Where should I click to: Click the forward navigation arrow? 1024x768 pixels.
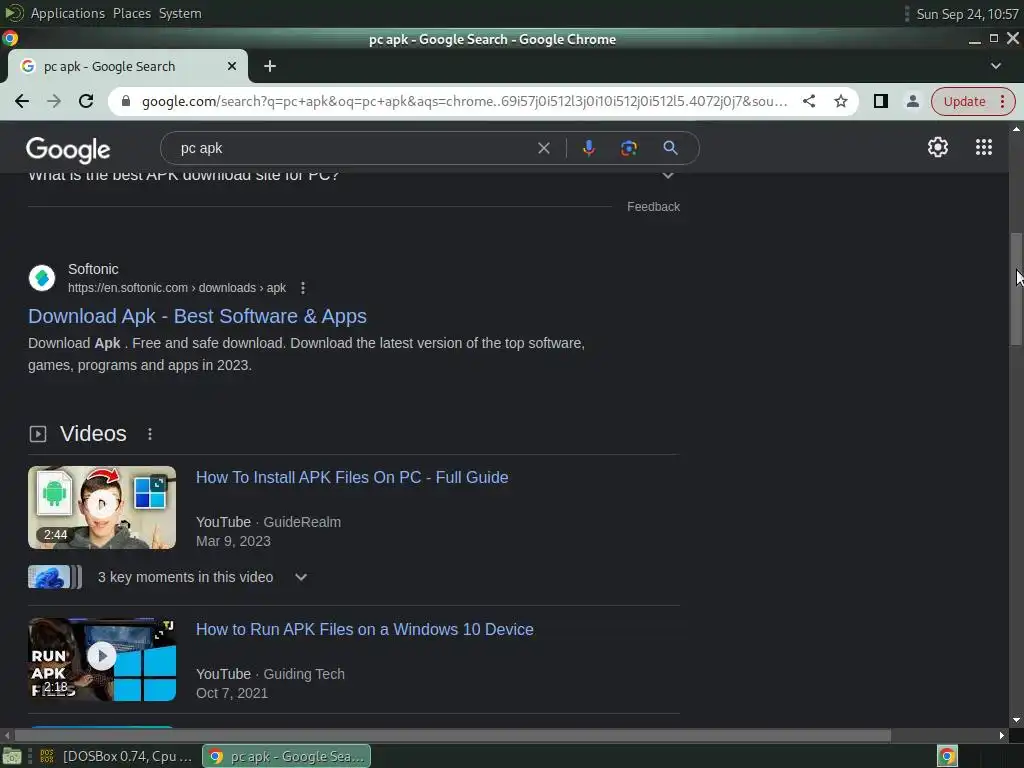54,101
